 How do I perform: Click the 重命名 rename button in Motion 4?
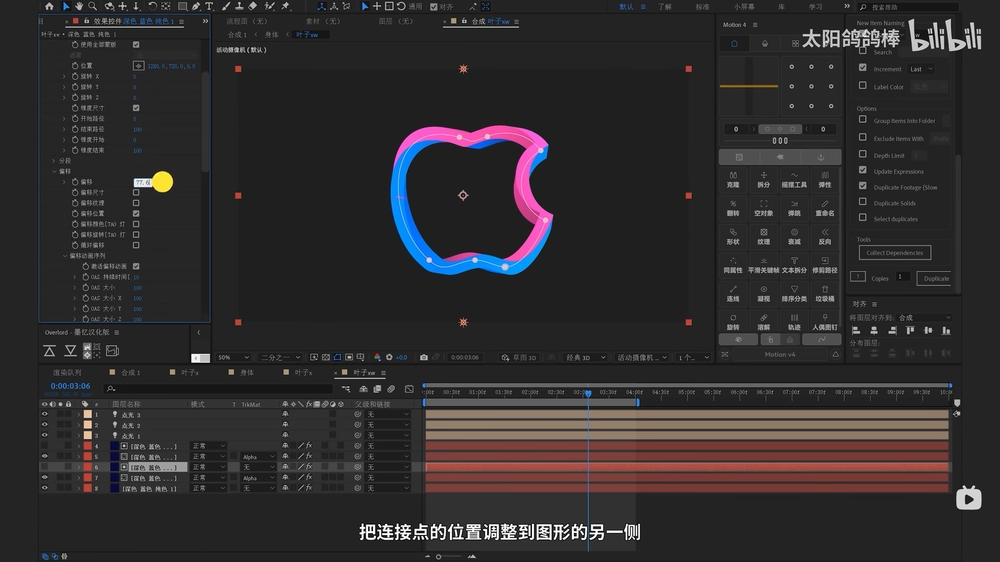click(825, 208)
